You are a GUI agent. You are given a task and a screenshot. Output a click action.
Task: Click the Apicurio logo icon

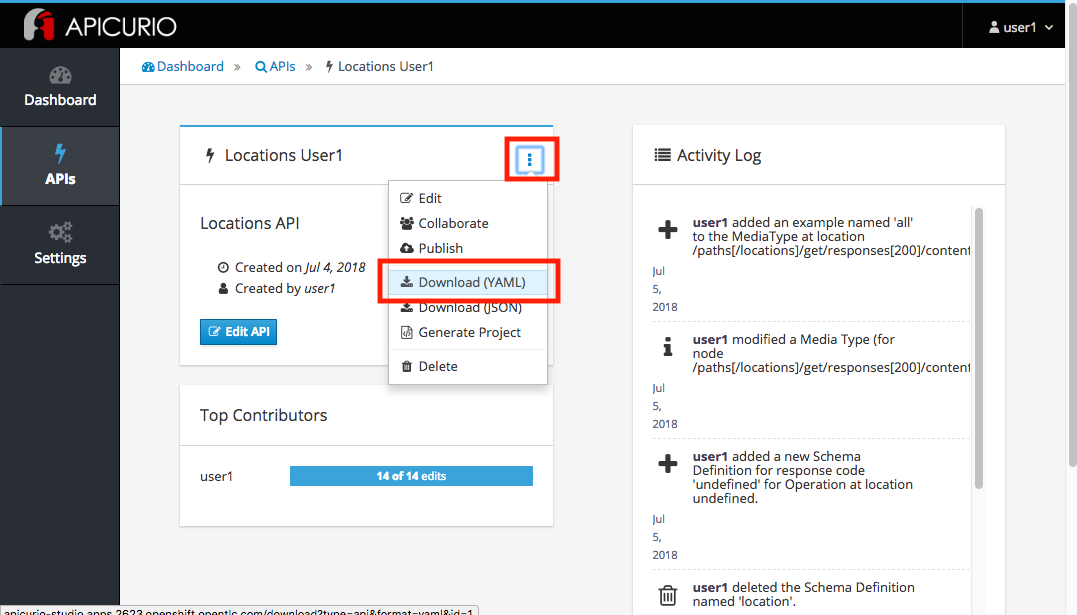coord(40,25)
